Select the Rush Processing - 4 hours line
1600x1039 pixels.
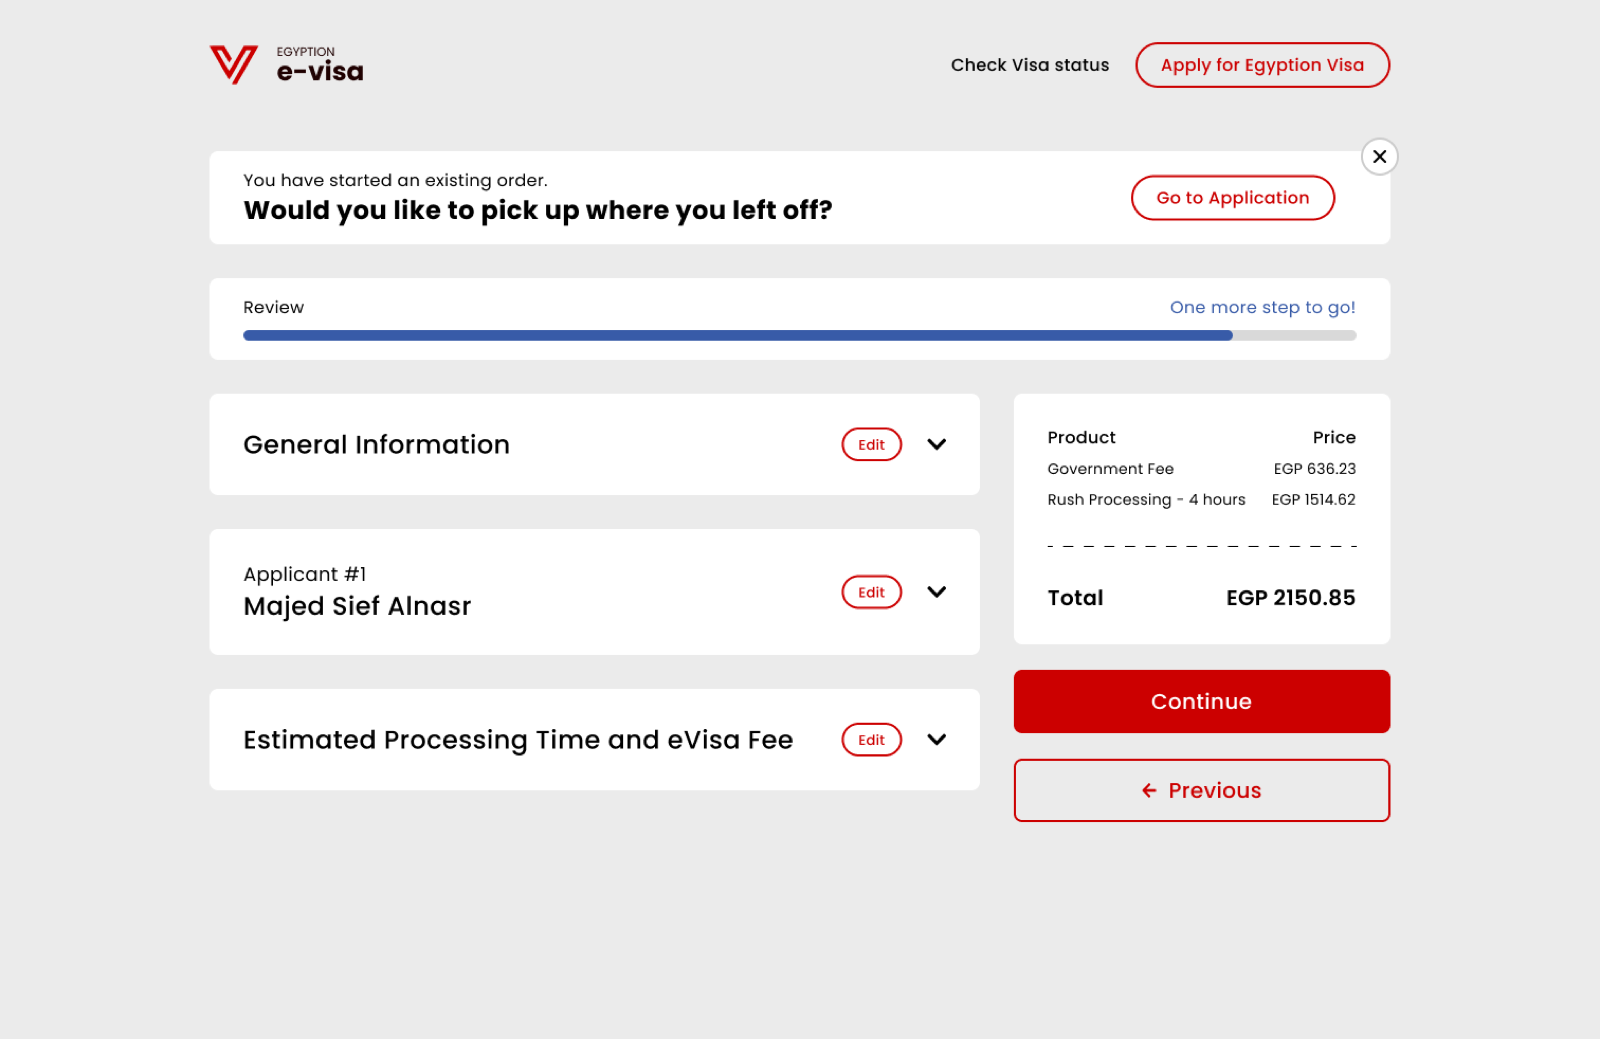click(1201, 500)
